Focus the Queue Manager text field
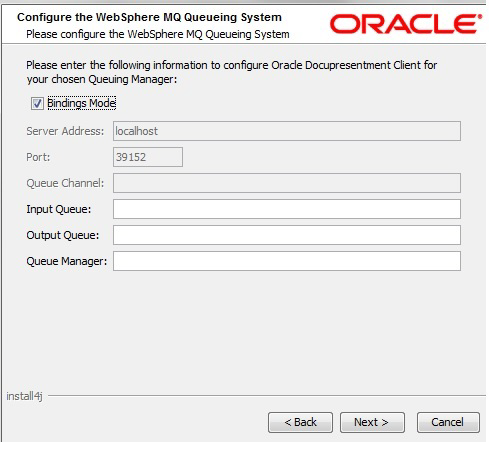 coord(287,261)
